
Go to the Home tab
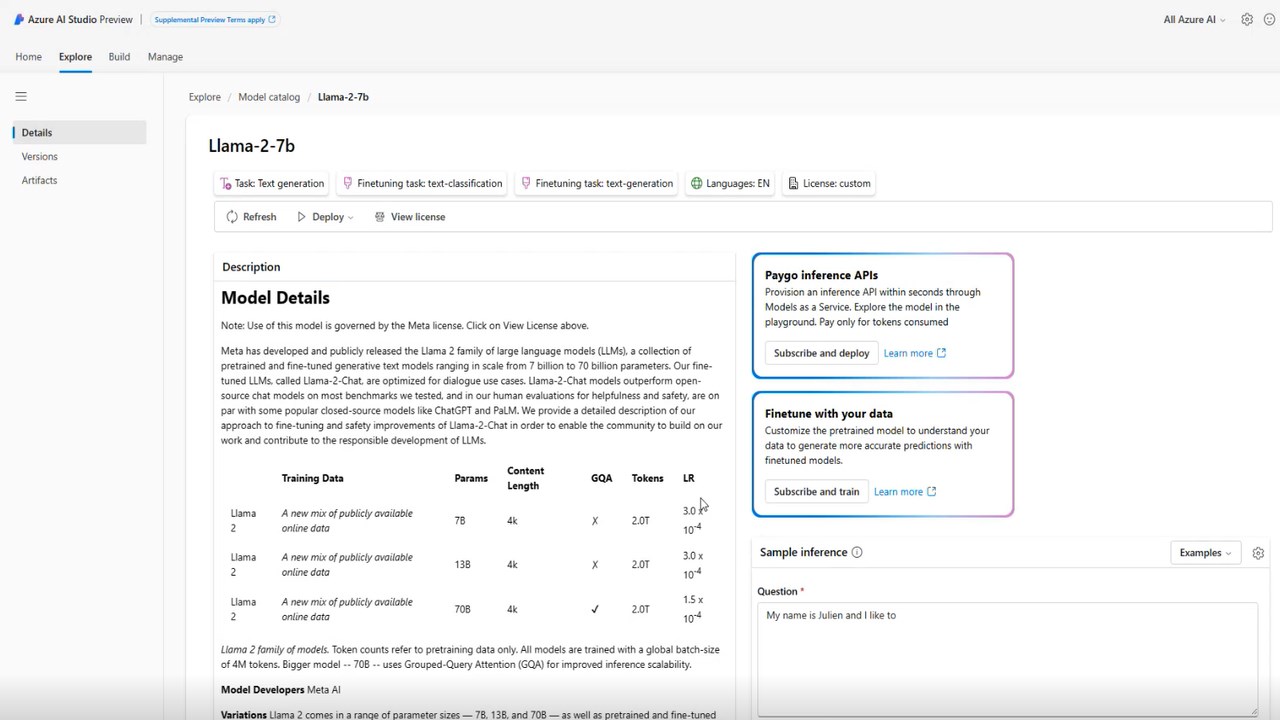click(x=29, y=57)
